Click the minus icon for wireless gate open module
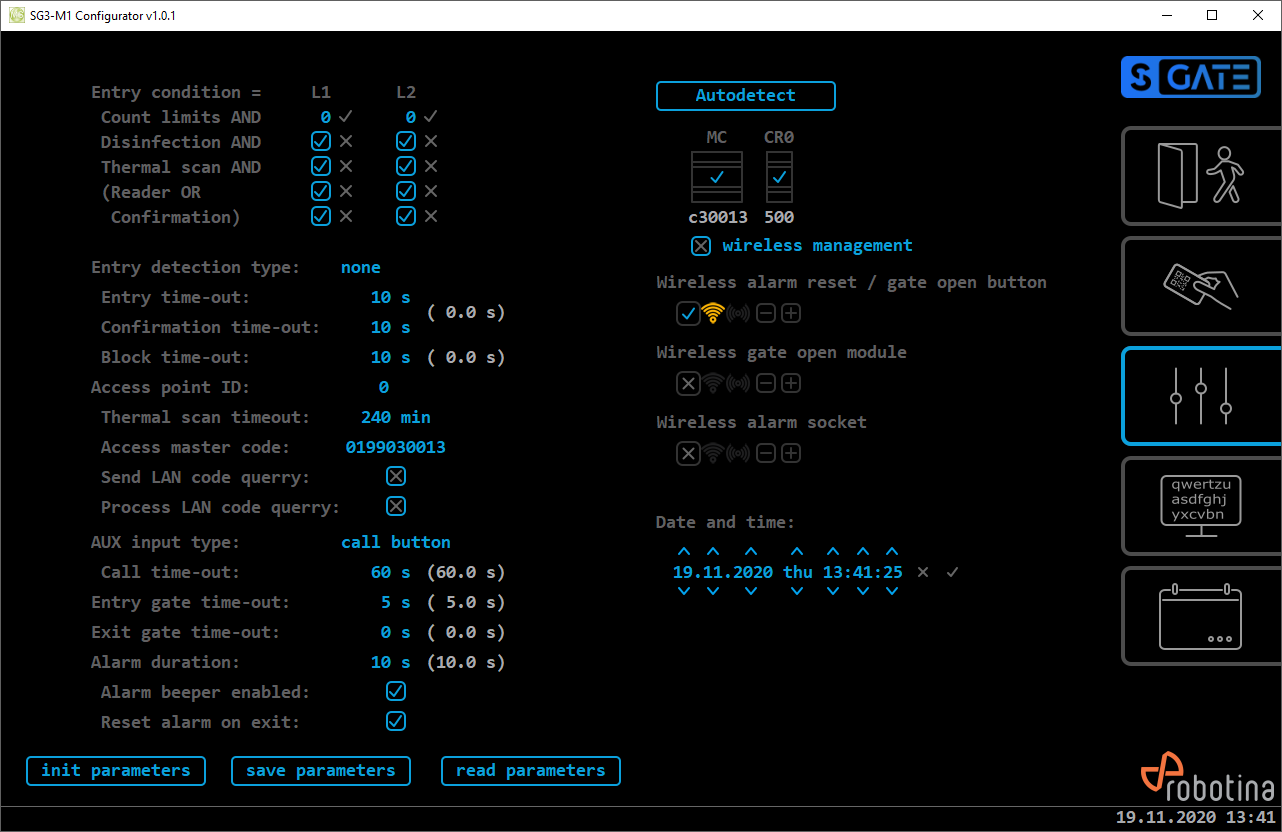The image size is (1282, 832). pos(766,384)
